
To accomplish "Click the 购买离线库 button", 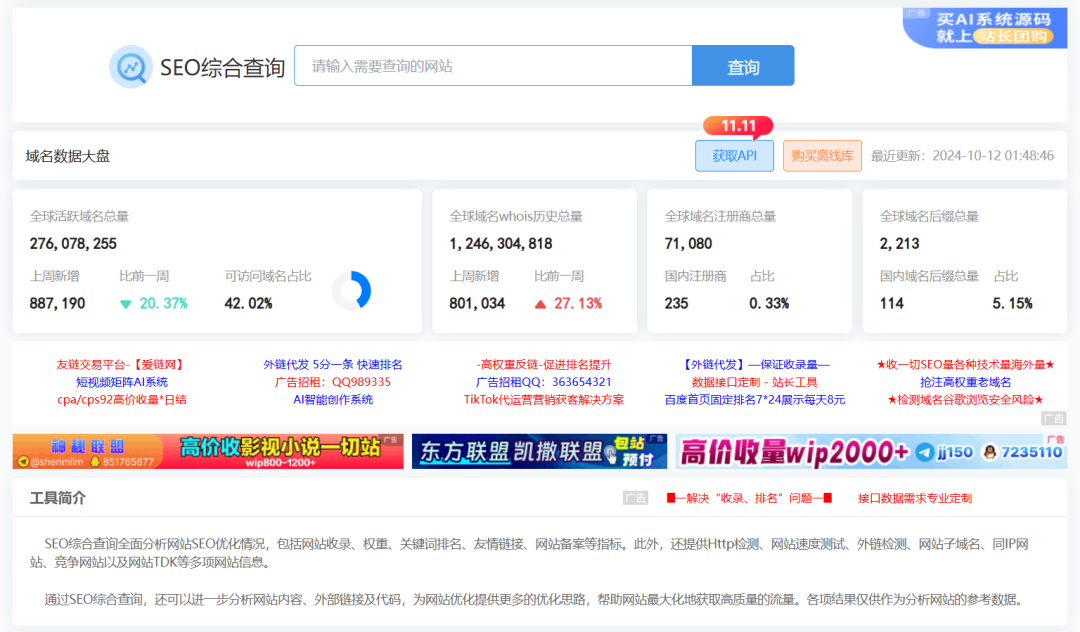I will click(821, 155).
